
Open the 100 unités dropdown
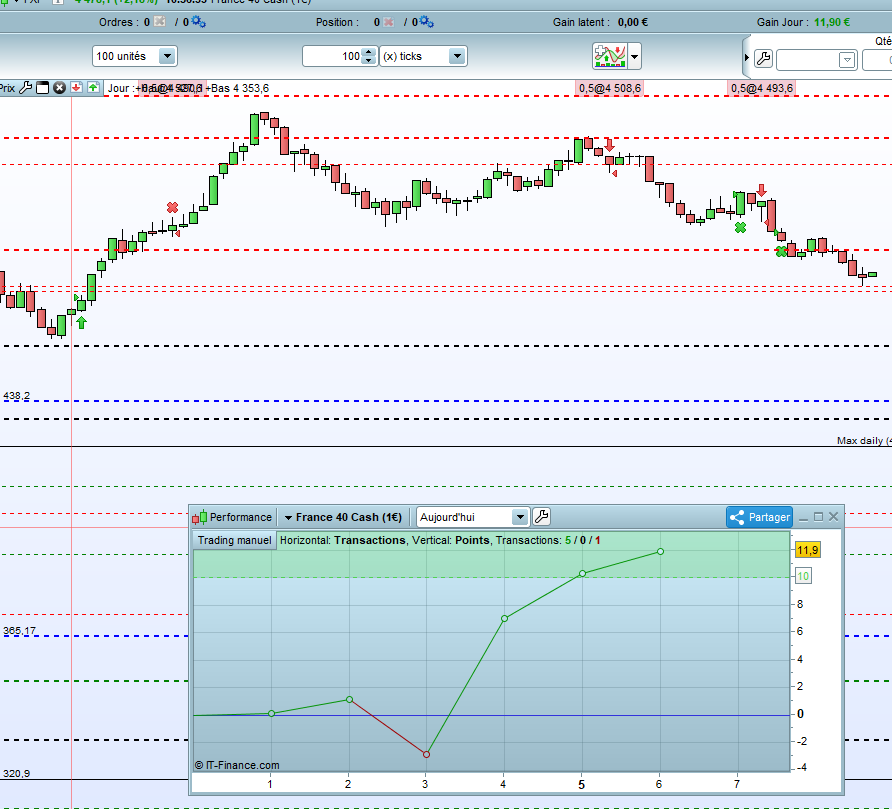167,57
